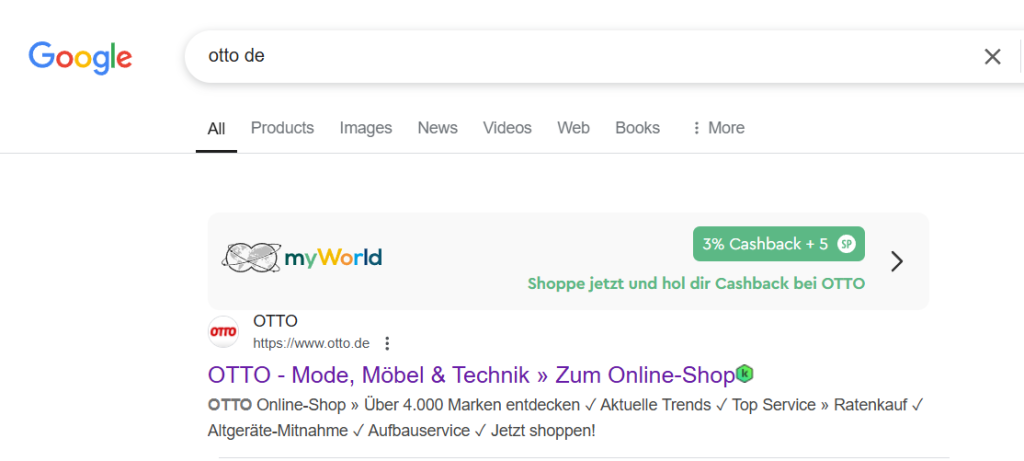Open the three-dot menu beside the otto.de URL
This screenshot has height=461, width=1024.
(388, 343)
